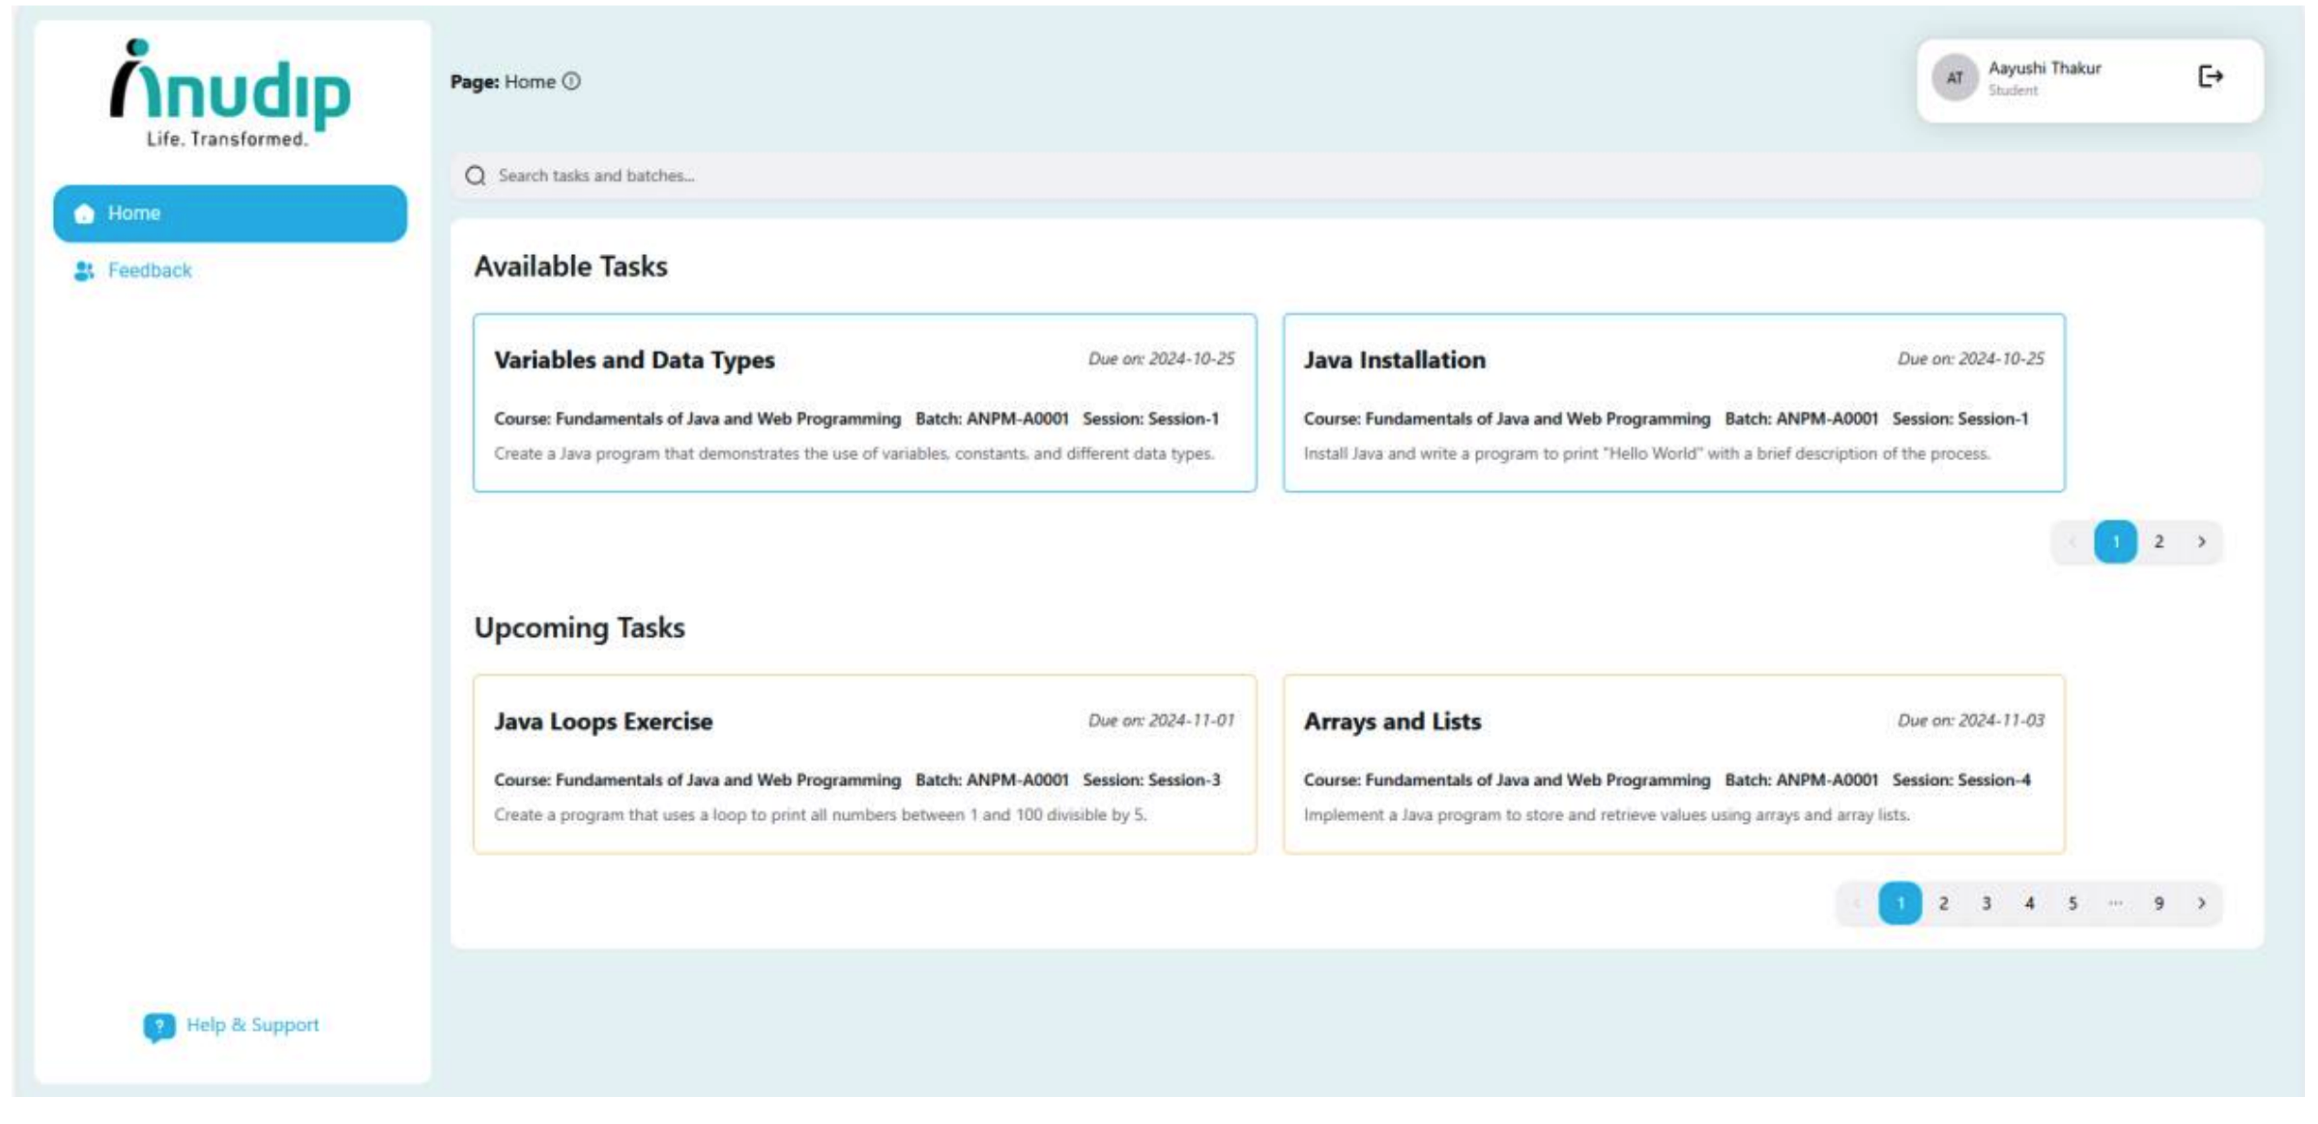Open the Java Installation task card

(1672, 402)
